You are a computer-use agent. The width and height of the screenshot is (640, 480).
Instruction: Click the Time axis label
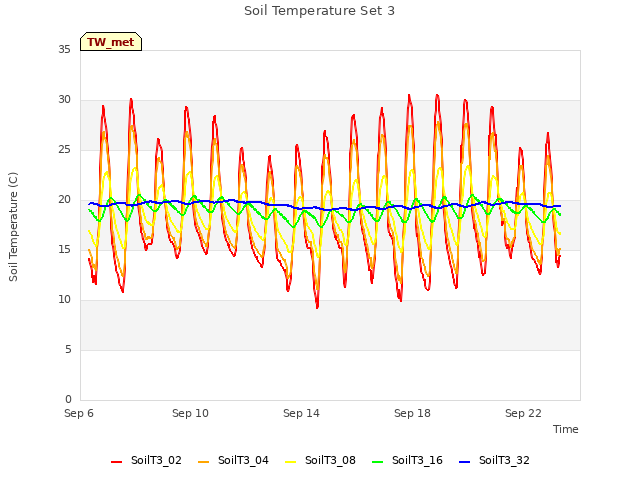point(566,429)
